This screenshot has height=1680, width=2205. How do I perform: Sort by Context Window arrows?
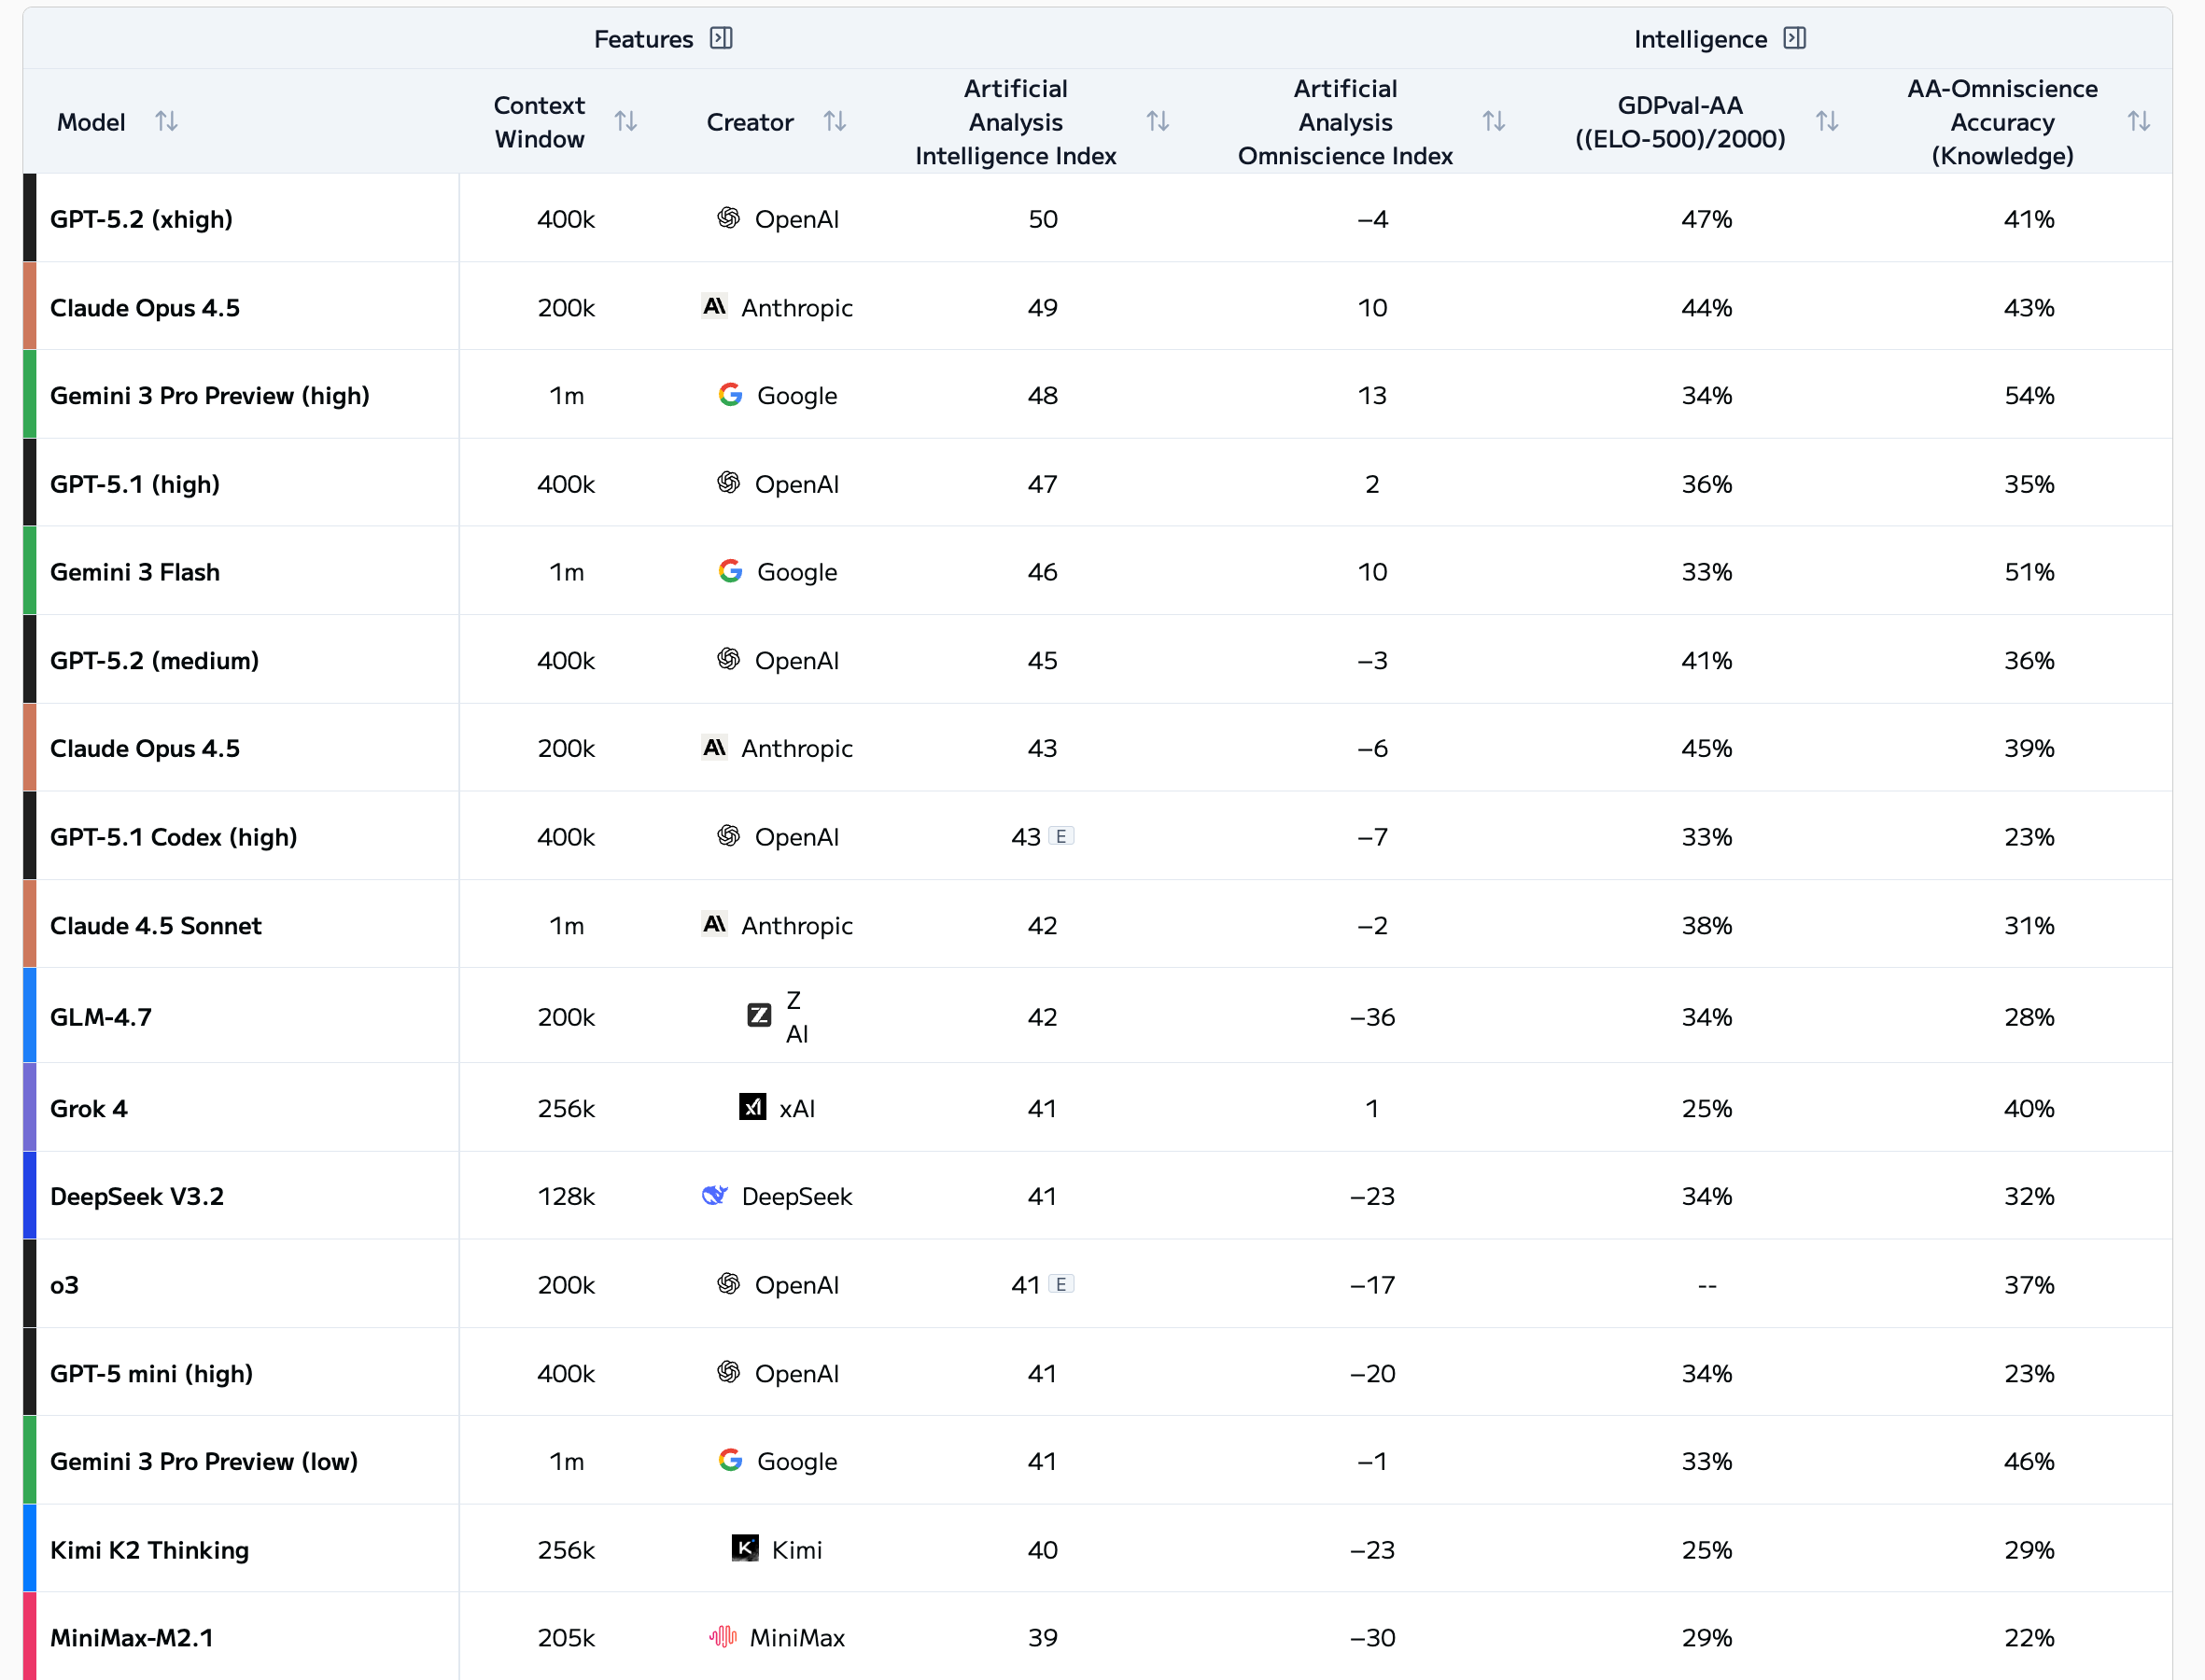(x=626, y=121)
